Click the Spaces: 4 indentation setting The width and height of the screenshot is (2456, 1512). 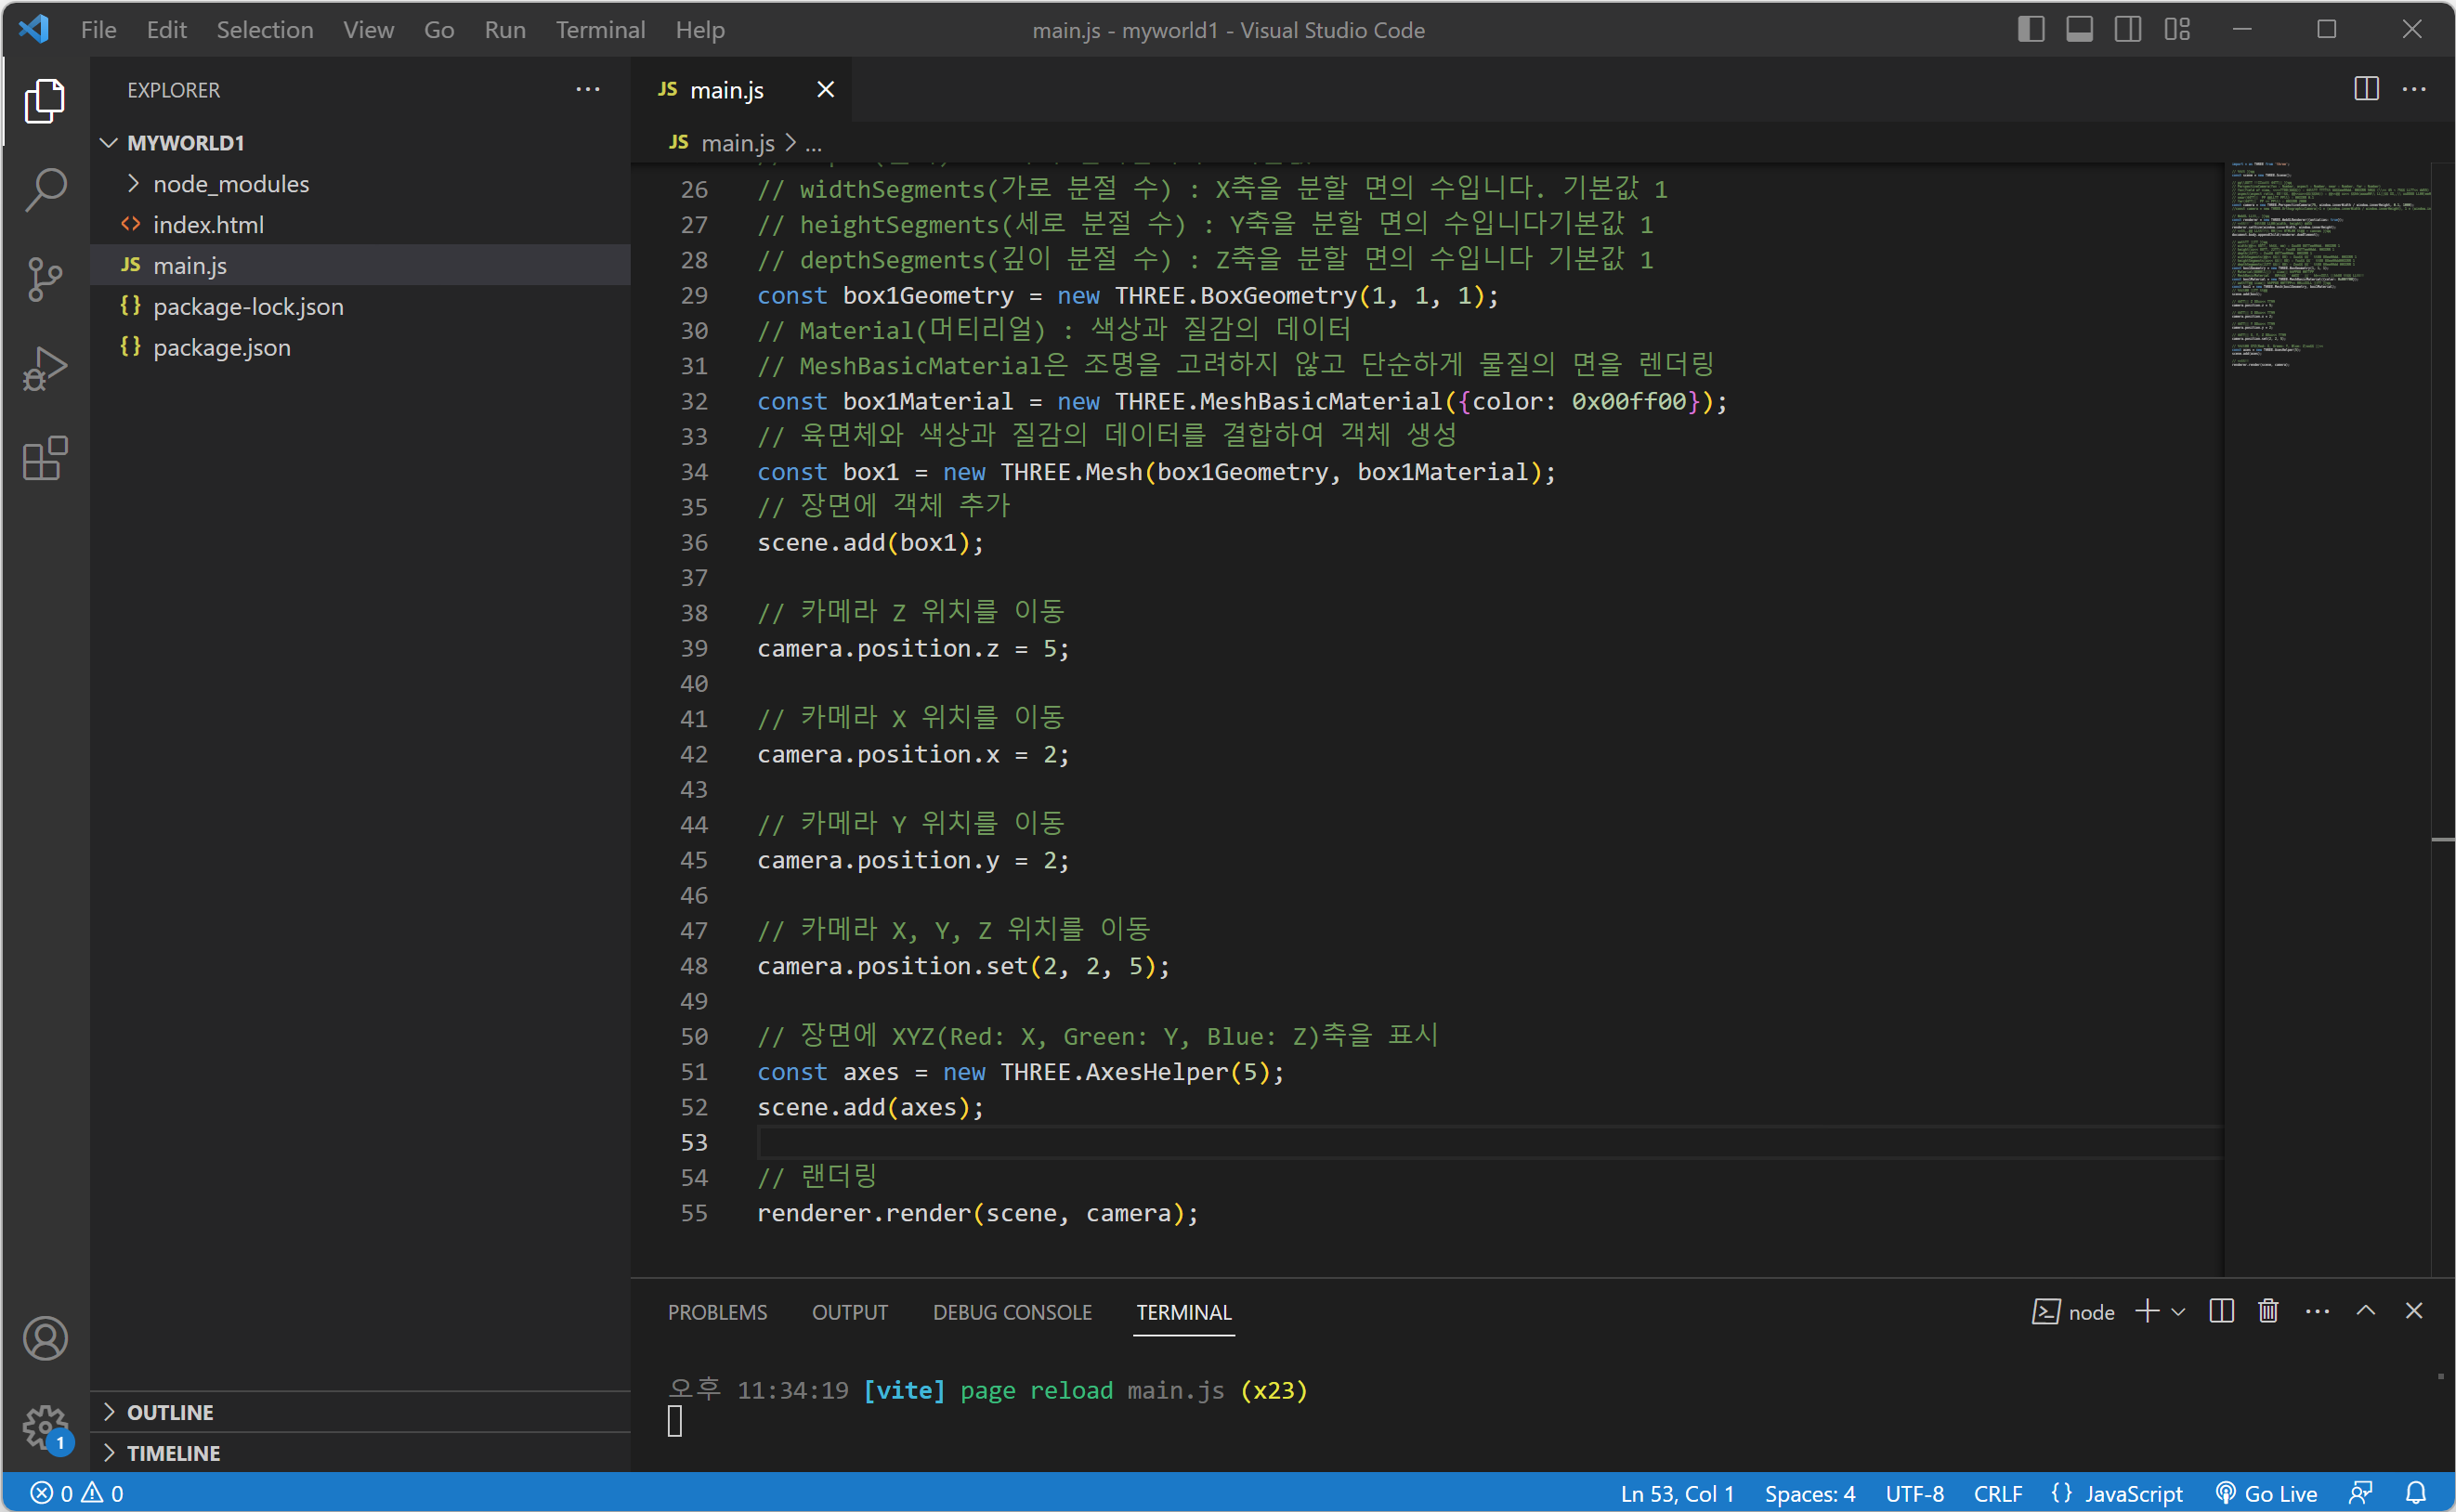click(1809, 1493)
